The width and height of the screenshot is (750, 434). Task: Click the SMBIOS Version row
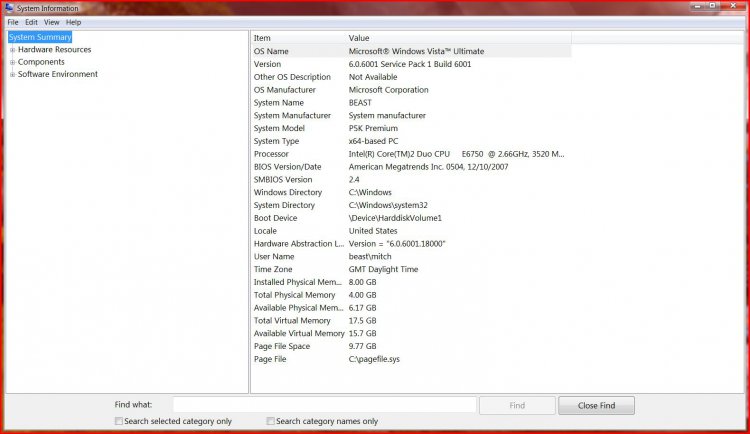tap(411, 179)
